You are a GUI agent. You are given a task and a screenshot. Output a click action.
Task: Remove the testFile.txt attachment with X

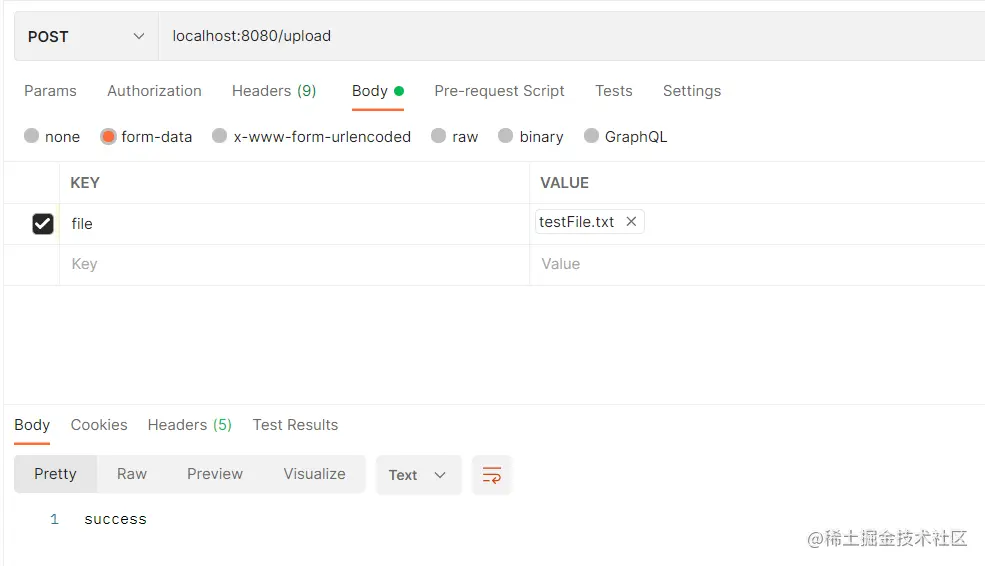(631, 222)
